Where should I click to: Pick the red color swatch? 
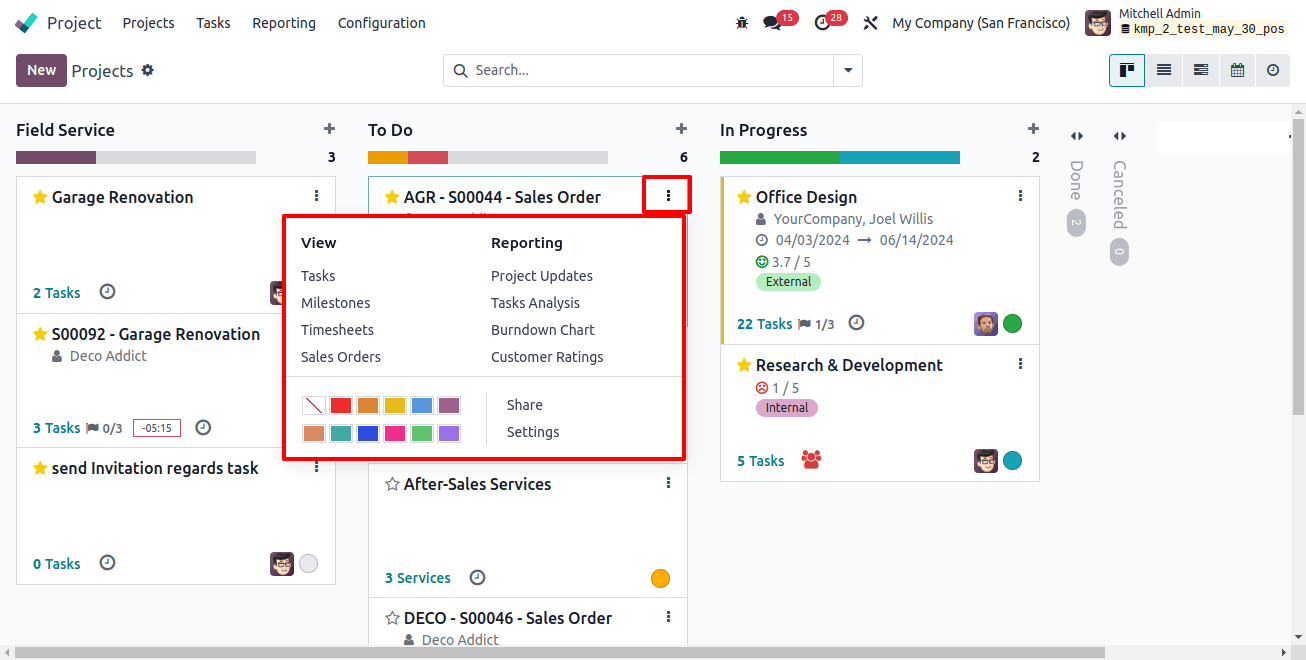[341, 405]
